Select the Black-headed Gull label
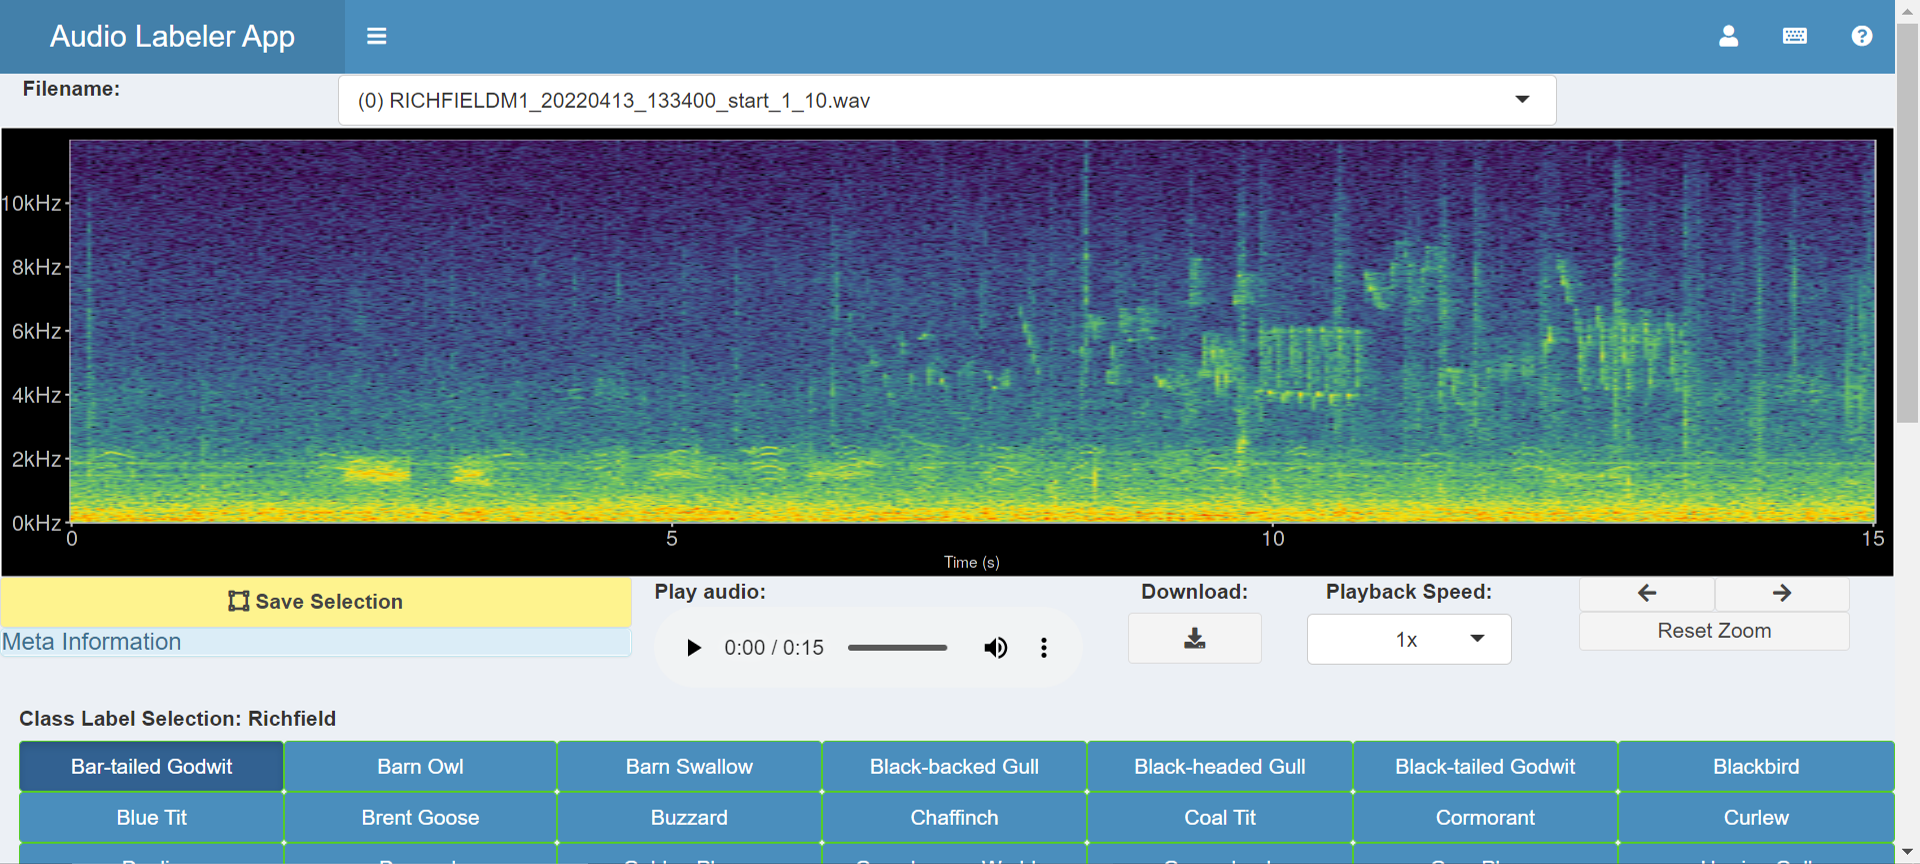Viewport: 1920px width, 864px height. point(1219,766)
